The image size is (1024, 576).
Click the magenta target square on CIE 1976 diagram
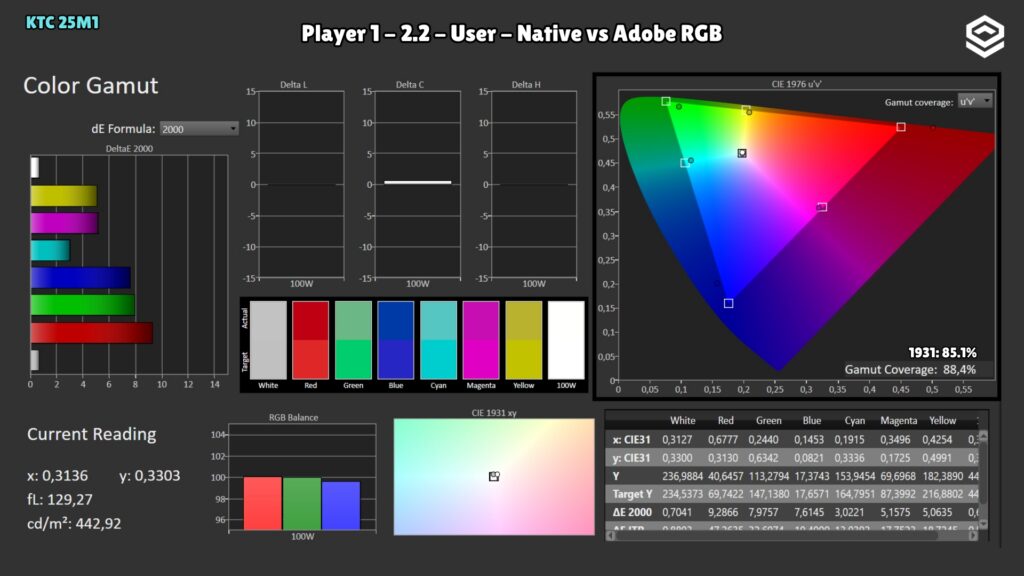(x=822, y=207)
